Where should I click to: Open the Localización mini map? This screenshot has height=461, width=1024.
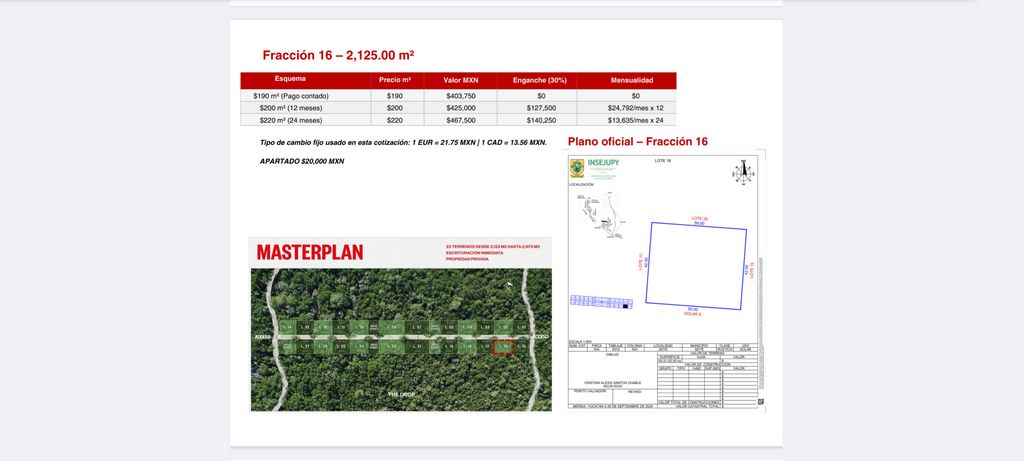(x=597, y=214)
